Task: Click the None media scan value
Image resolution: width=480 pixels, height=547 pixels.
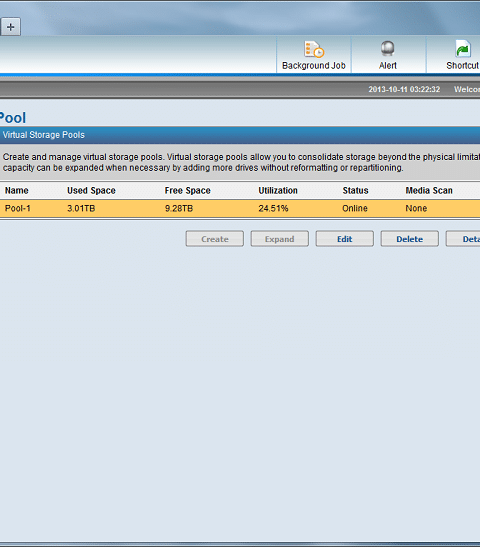Action: (x=416, y=209)
